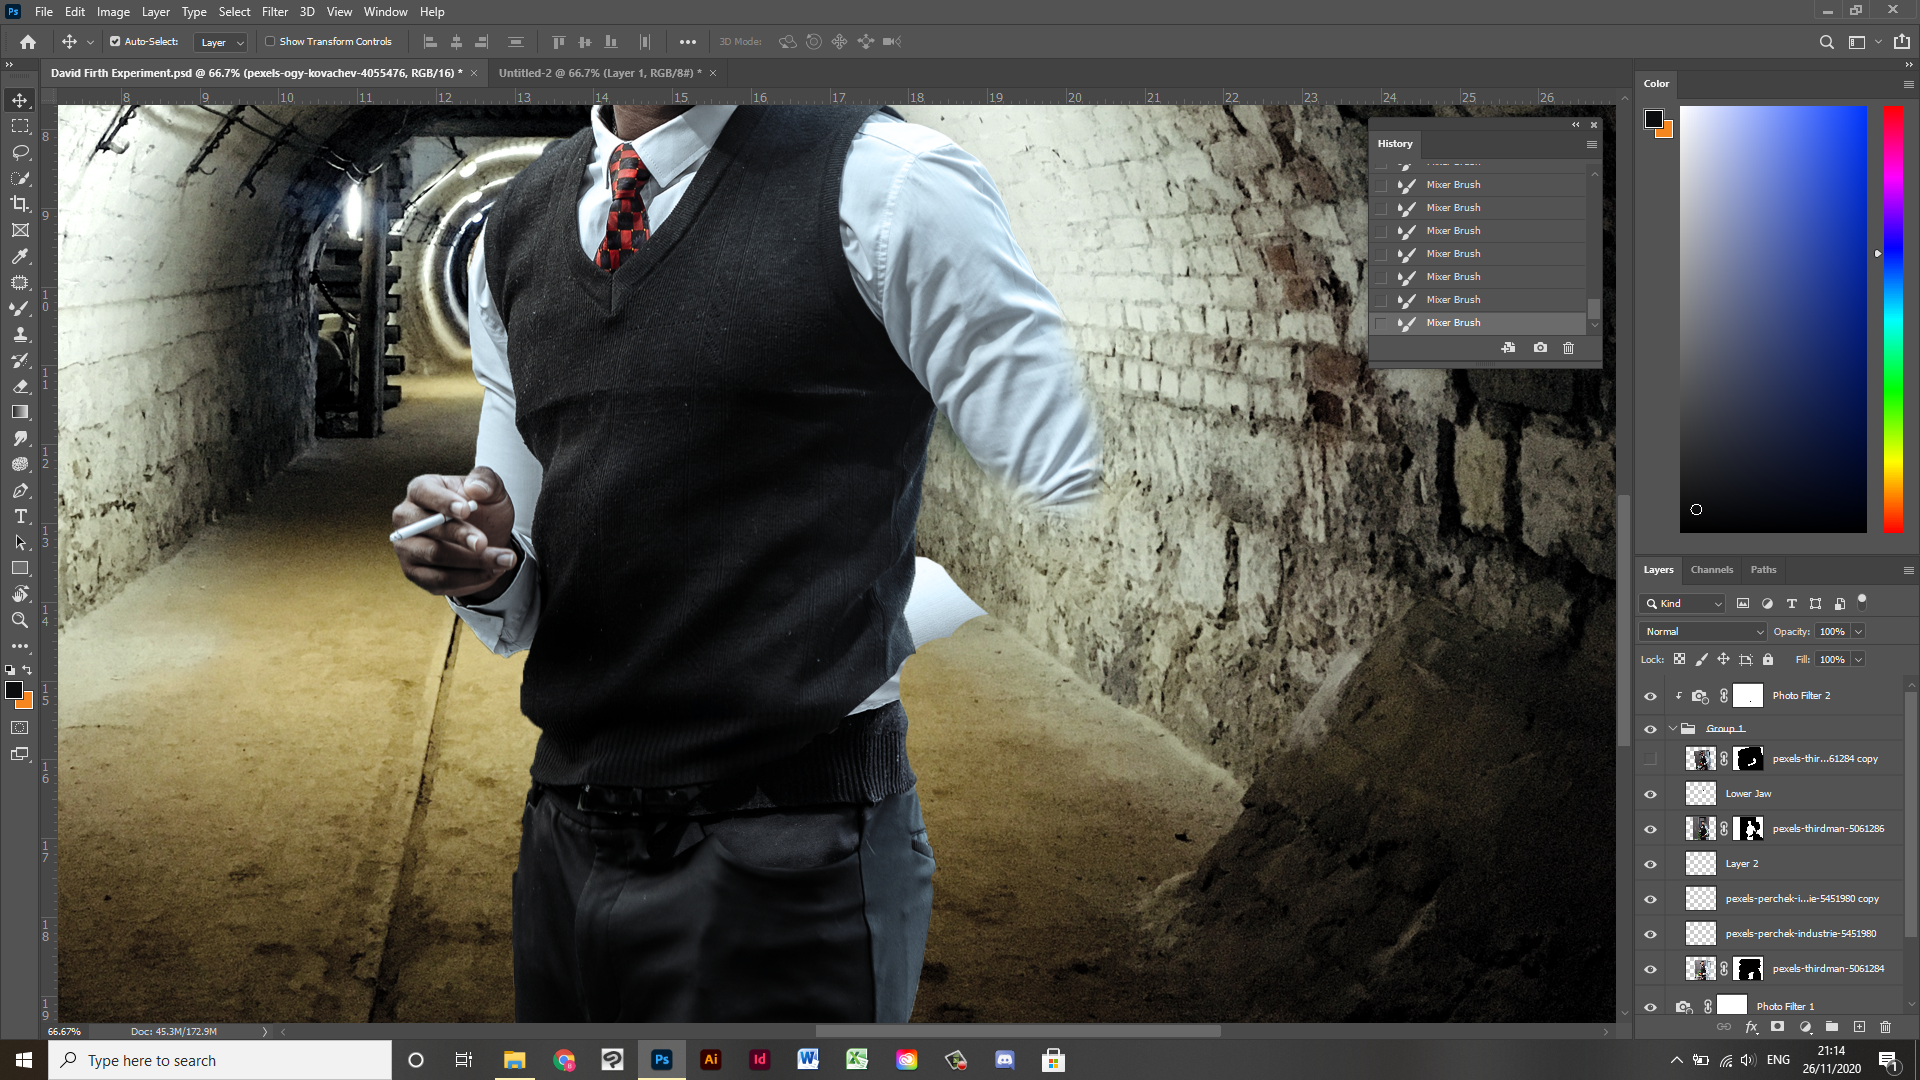Add layer mask icon in Layers panel
This screenshot has width=1920, height=1080.
[1777, 1027]
